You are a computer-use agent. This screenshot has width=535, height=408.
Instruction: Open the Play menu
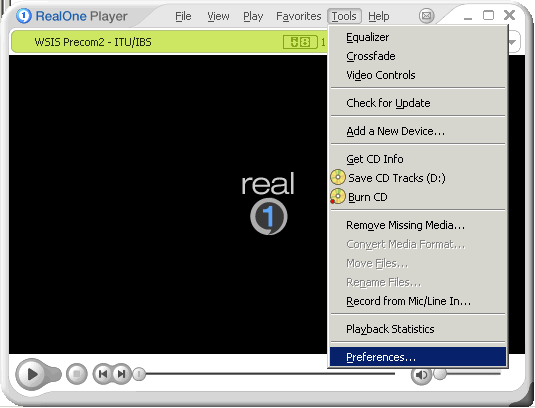[x=253, y=16]
